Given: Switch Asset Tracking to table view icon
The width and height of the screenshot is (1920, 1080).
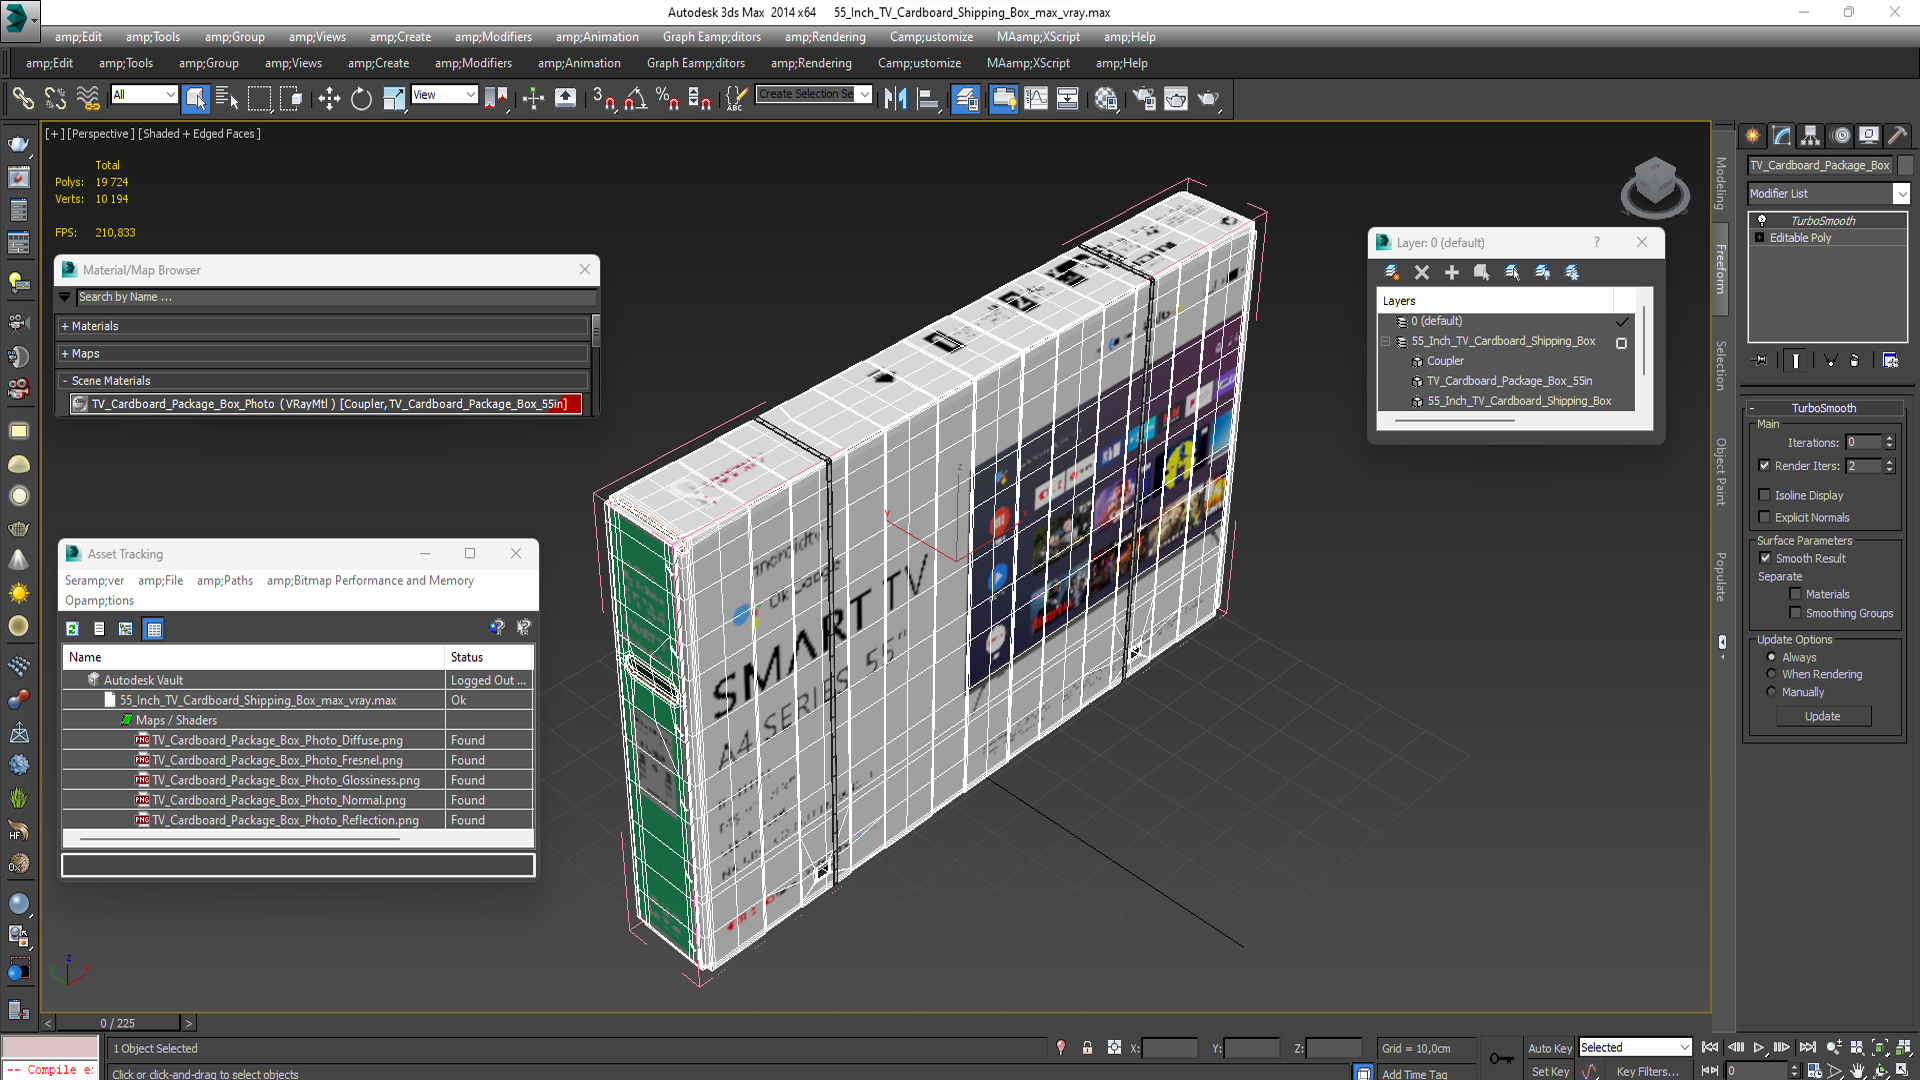Looking at the screenshot, I should click(x=153, y=629).
